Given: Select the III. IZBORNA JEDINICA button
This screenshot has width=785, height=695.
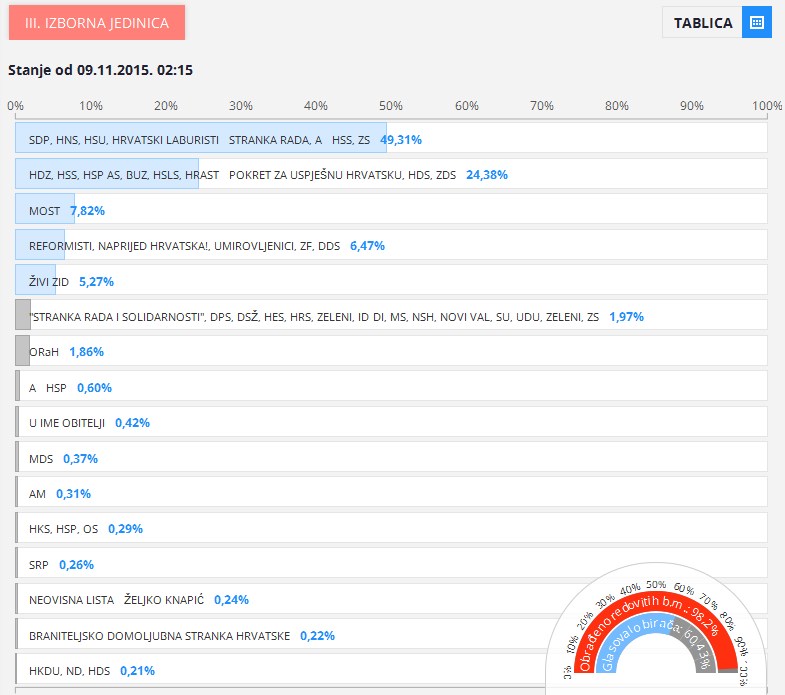Looking at the screenshot, I should tap(97, 22).
